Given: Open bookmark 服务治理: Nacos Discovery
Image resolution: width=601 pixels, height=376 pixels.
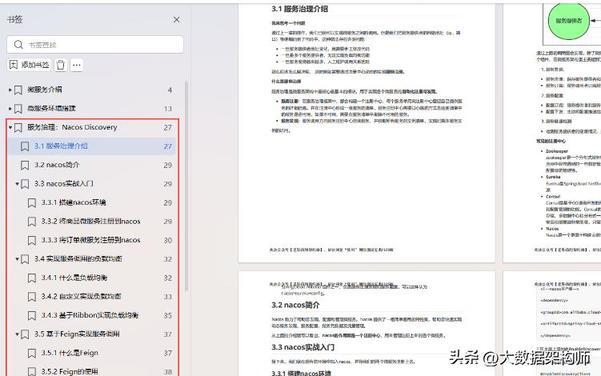Looking at the screenshot, I should click(72, 127).
